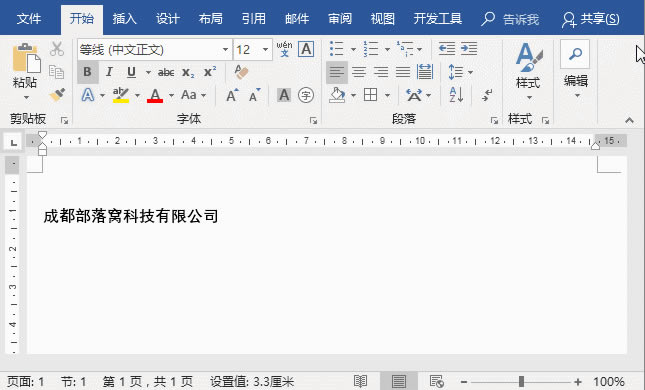Toggle Italic formatting
The width and height of the screenshot is (645, 390).
109,72
